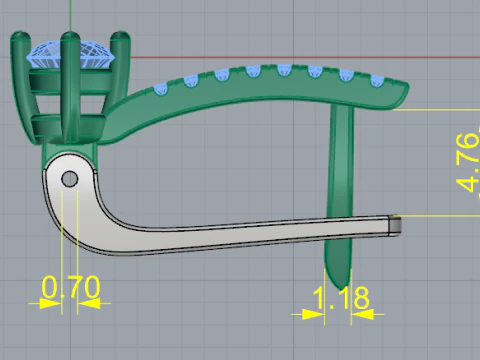Select the middle prong of the stone setting
The width and height of the screenshot is (480, 360).
tap(70, 88)
